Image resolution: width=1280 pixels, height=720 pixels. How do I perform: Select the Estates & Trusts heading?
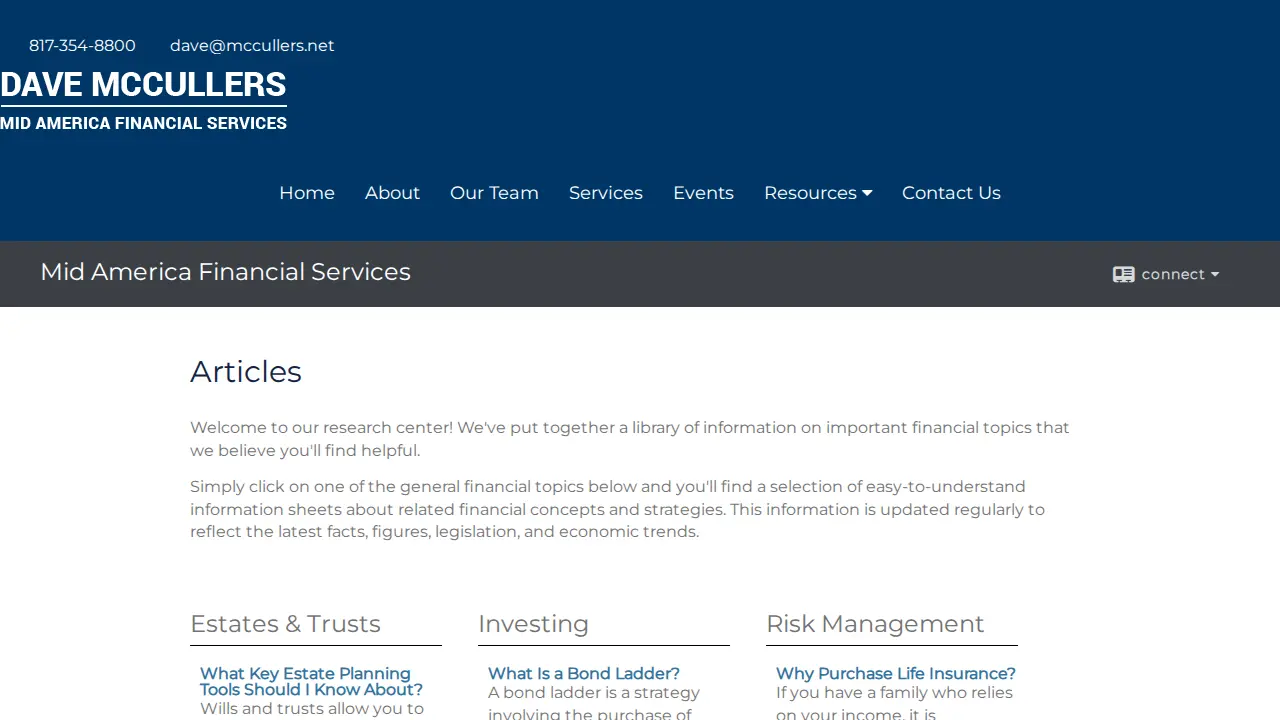point(285,624)
